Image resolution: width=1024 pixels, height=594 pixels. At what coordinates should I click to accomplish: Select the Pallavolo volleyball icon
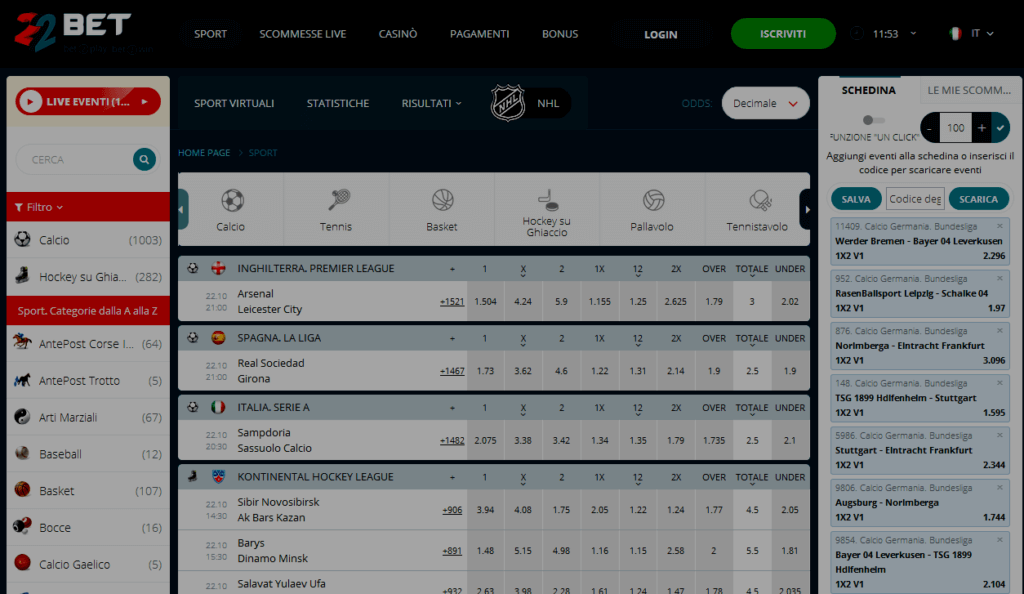[652, 200]
